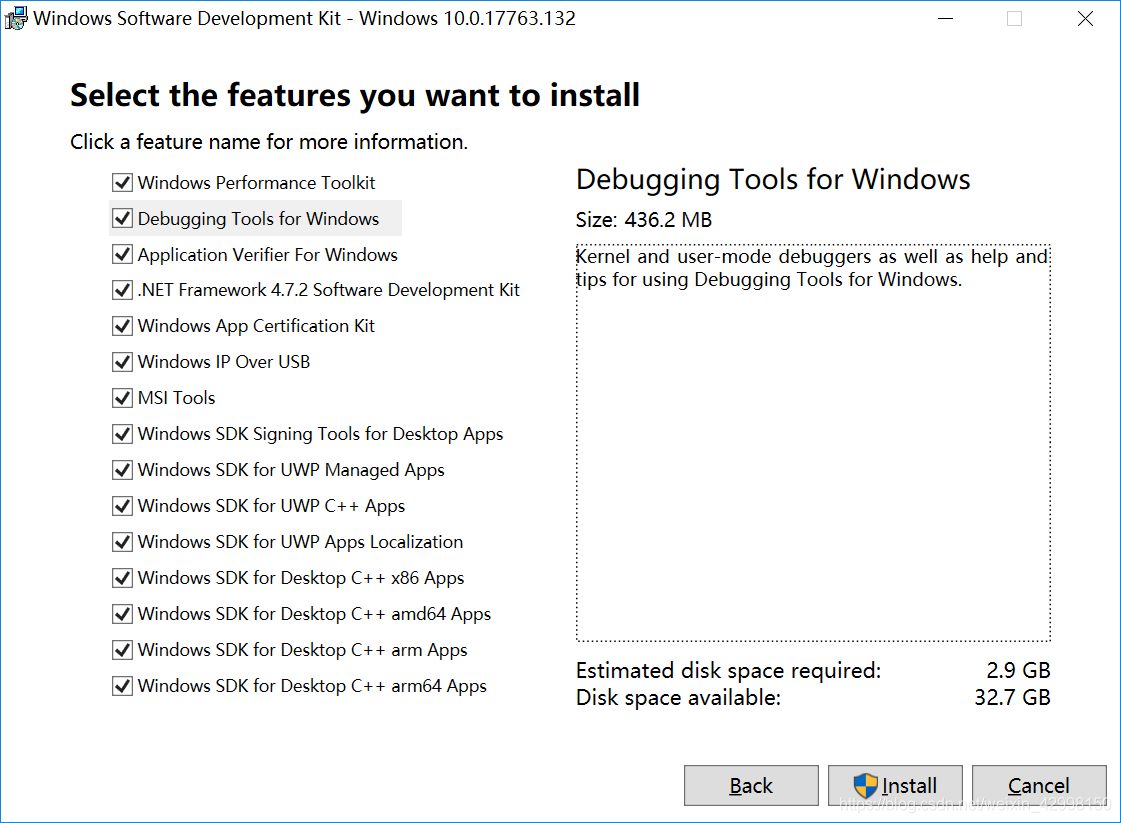Select Windows SDK for Desktop C++ arm64 Apps name

312,686
